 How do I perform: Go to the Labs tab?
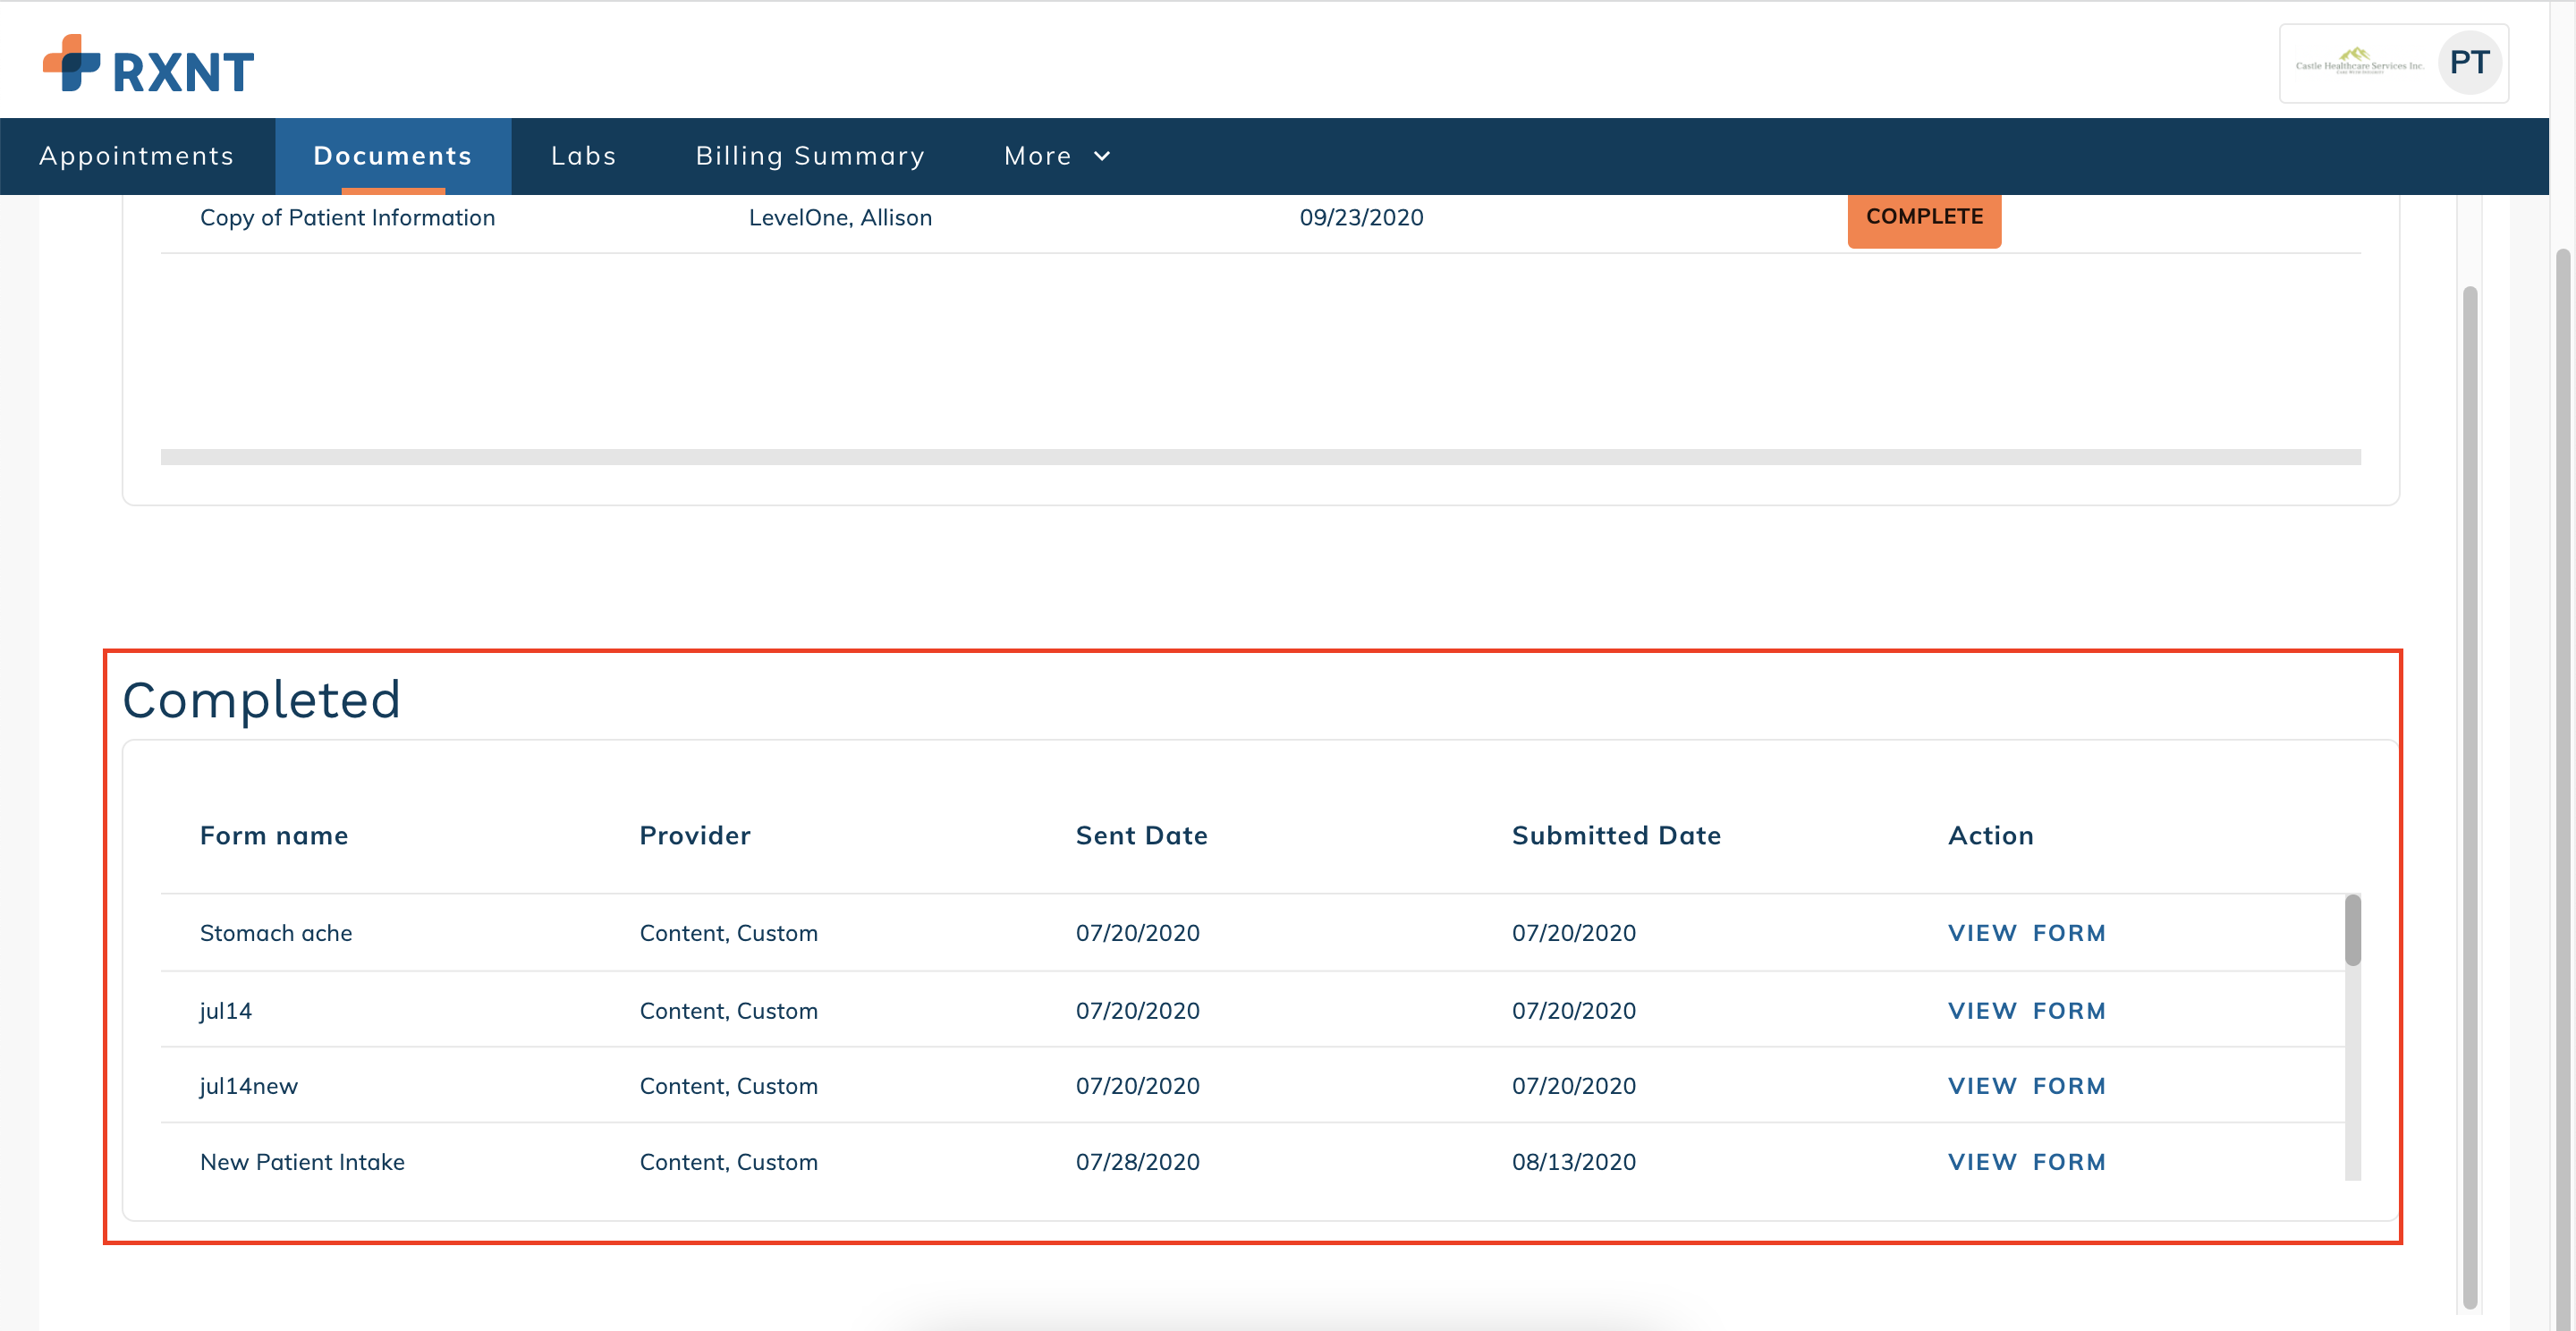pos(584,156)
